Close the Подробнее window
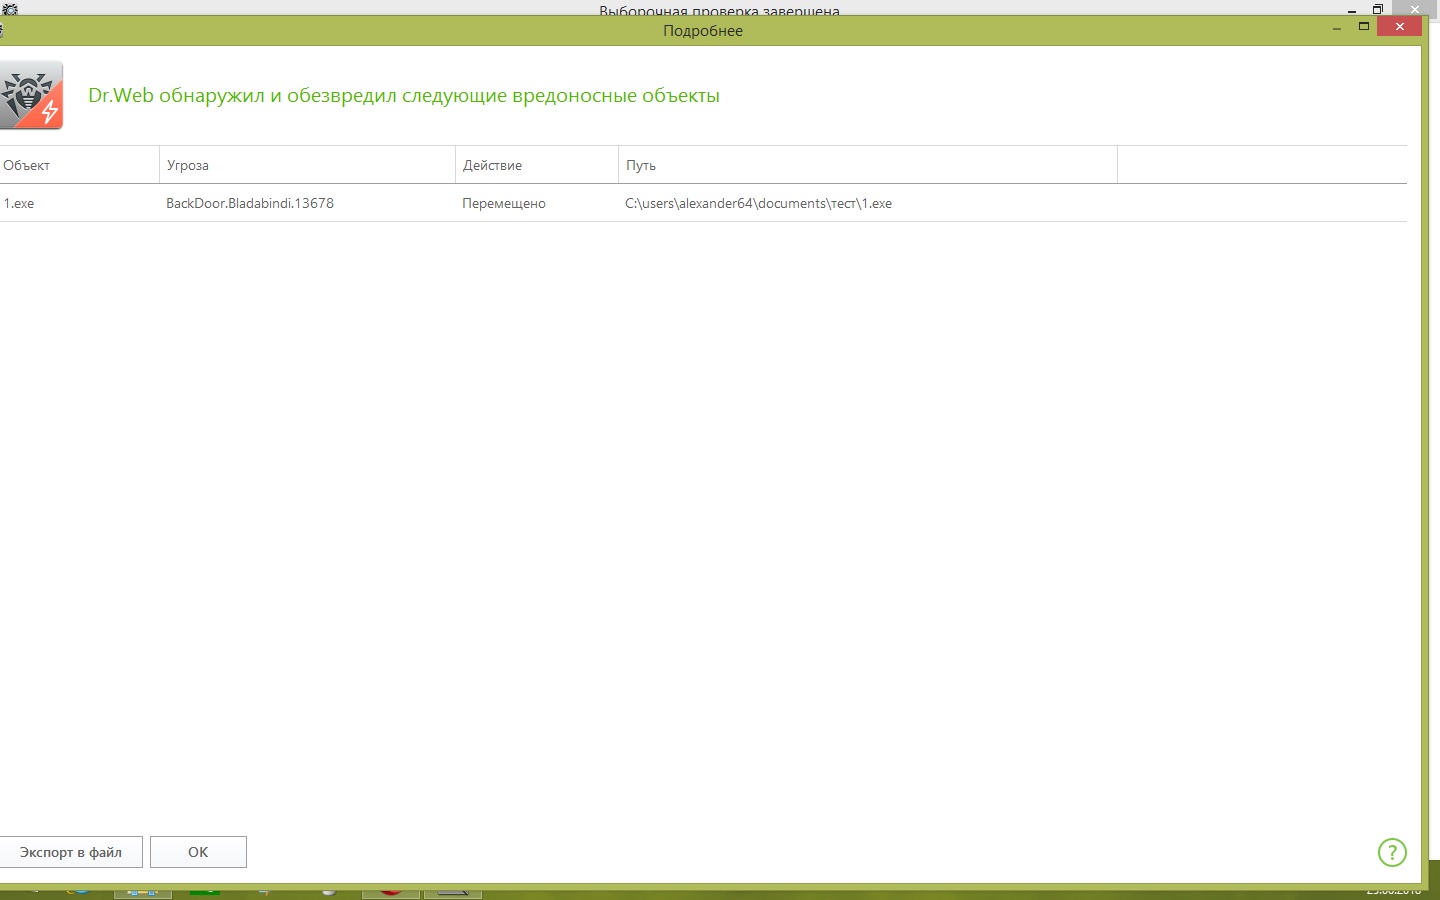Viewport: 1440px width, 900px height. [x=1399, y=27]
